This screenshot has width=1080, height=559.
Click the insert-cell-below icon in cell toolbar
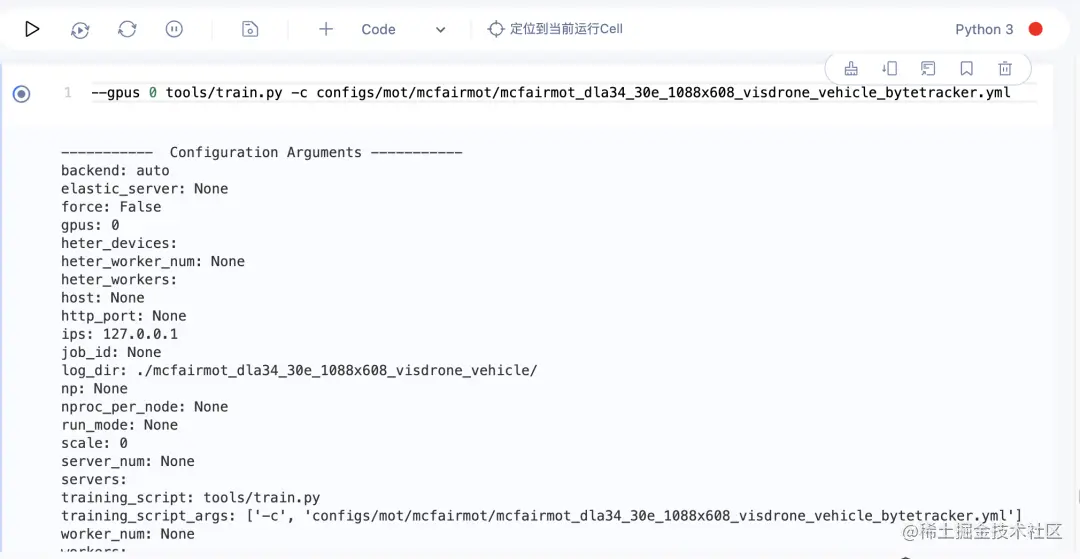pos(889,68)
